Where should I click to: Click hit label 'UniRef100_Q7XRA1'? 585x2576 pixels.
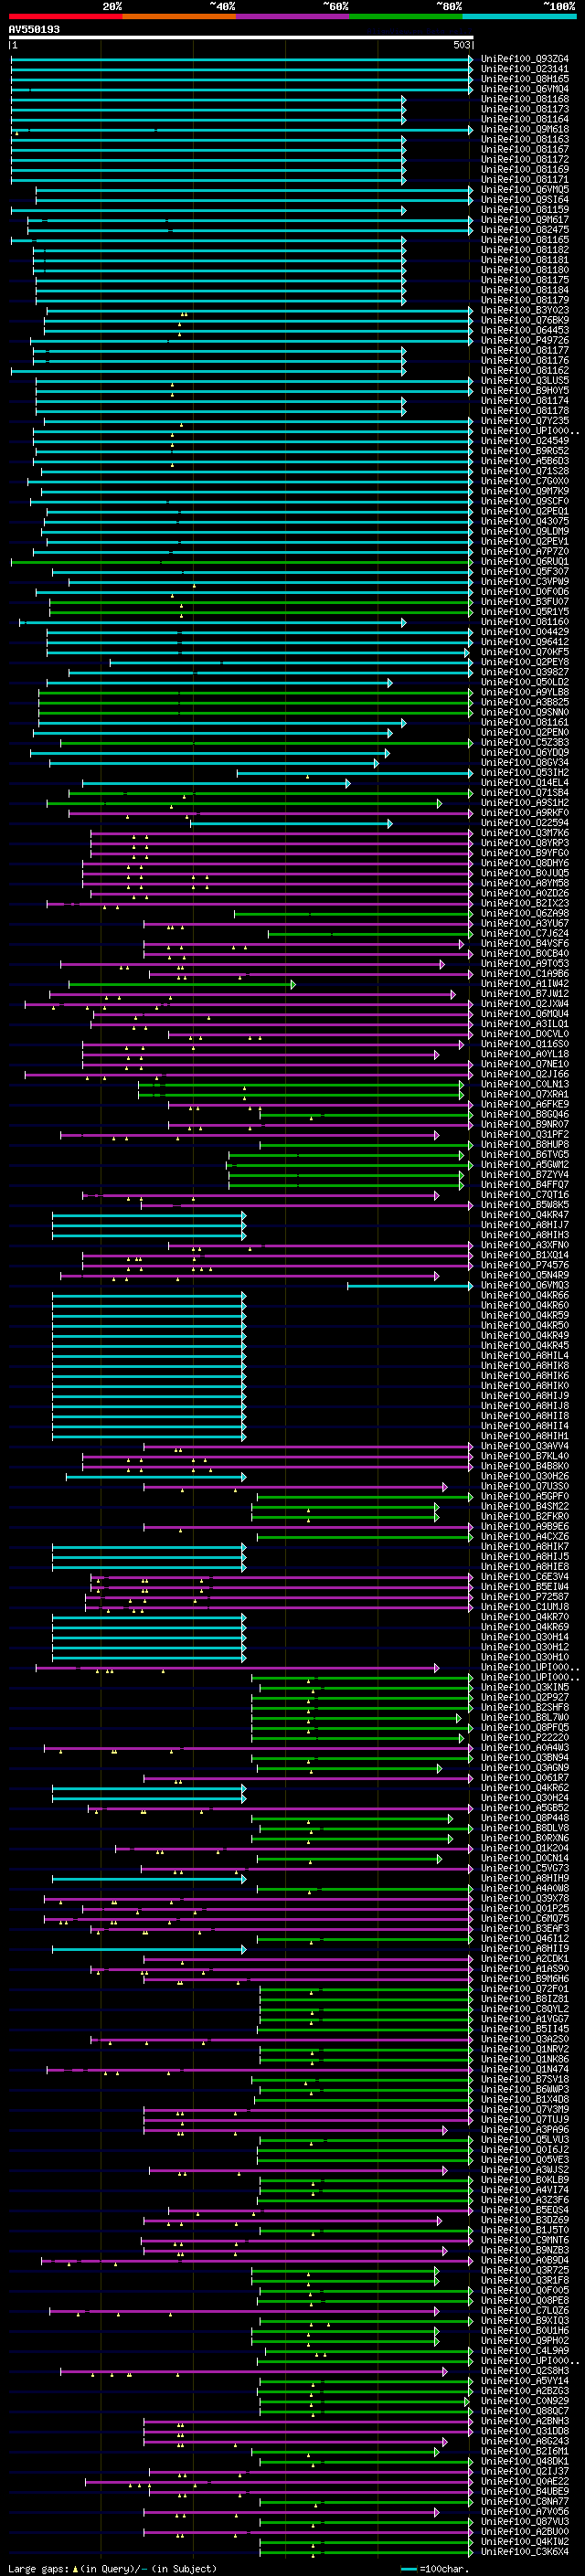(525, 1094)
